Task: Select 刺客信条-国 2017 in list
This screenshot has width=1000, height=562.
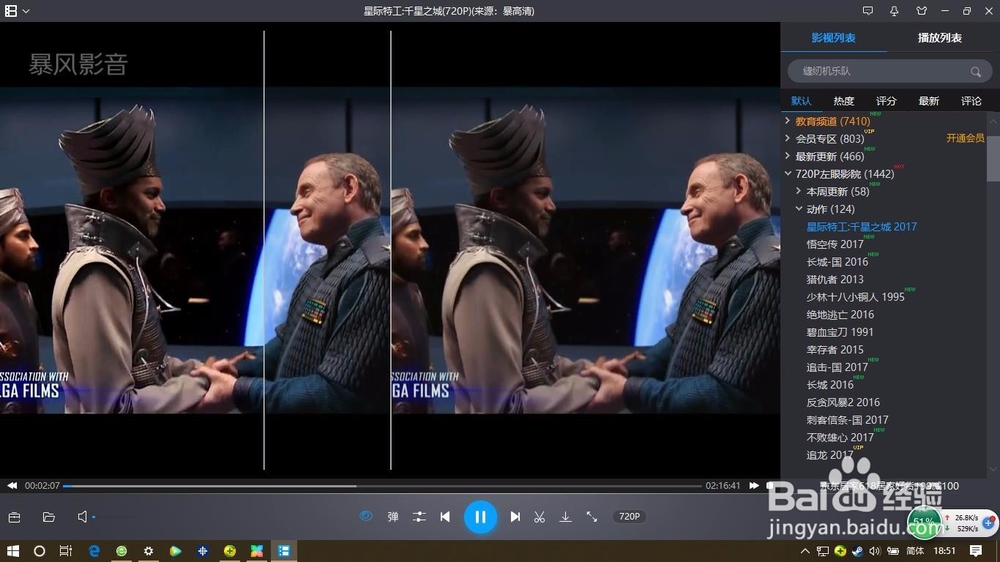Action: click(848, 420)
